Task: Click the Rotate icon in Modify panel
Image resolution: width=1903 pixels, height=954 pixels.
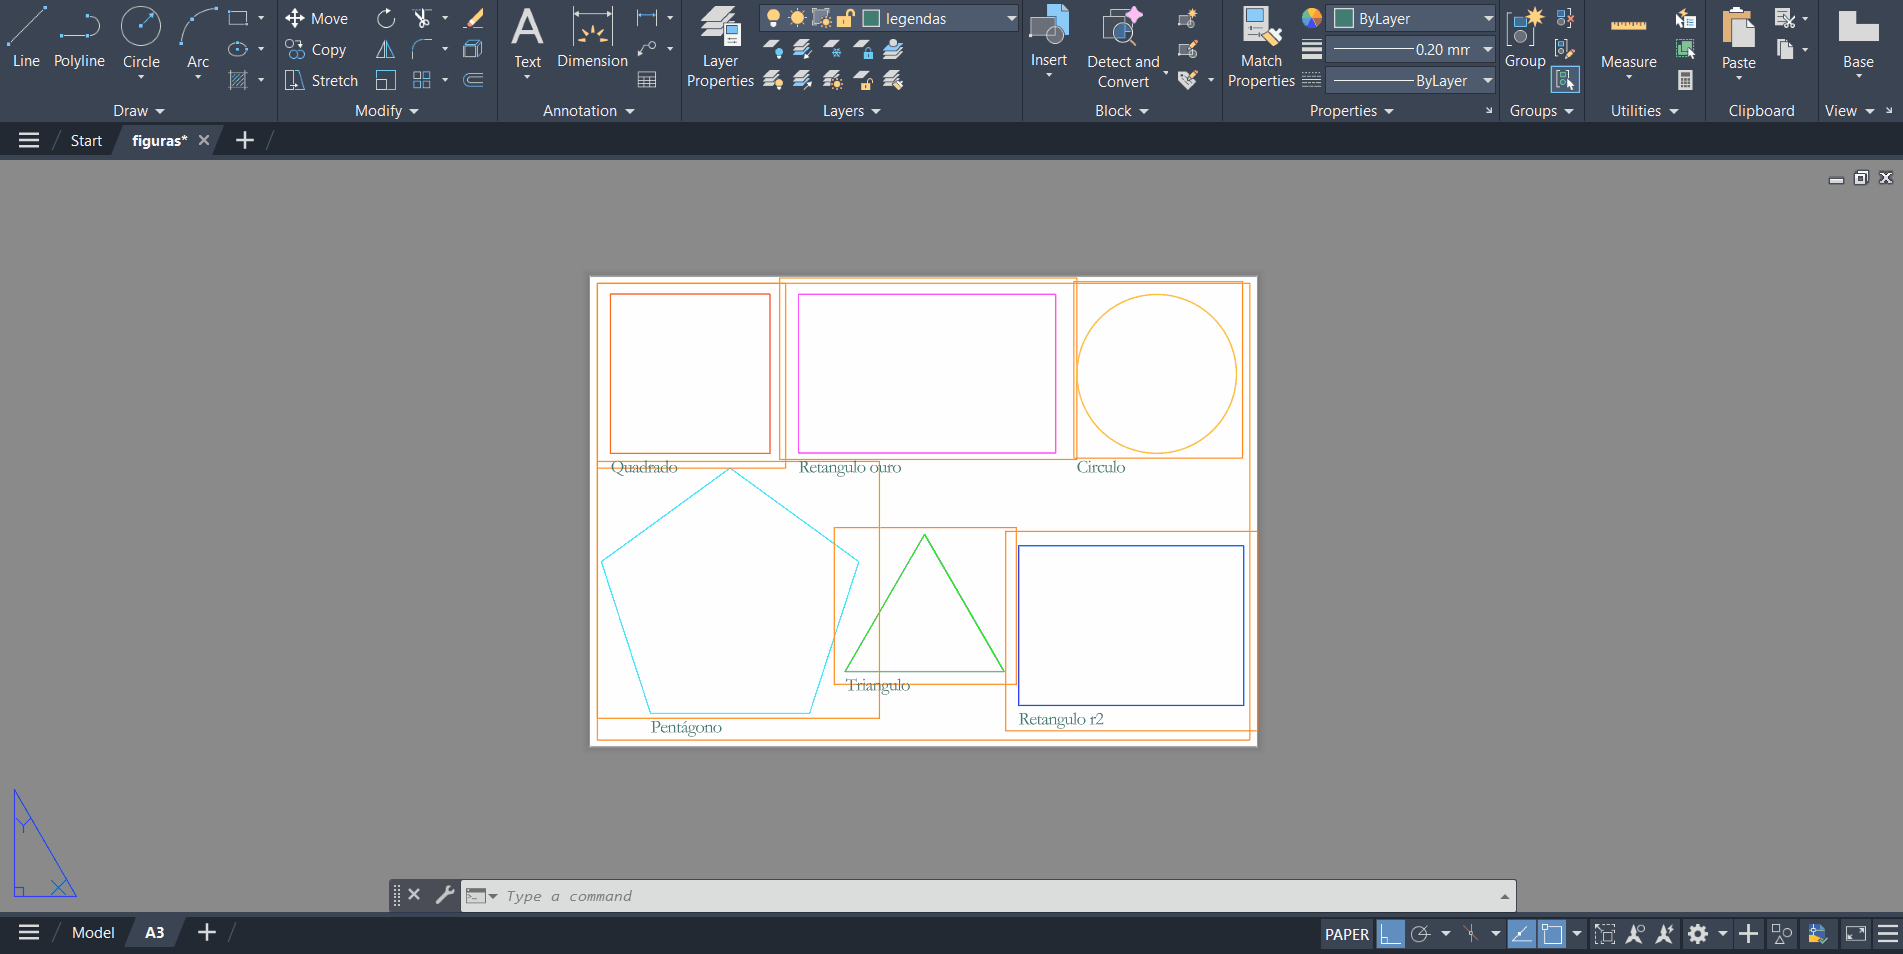Action: [x=386, y=18]
